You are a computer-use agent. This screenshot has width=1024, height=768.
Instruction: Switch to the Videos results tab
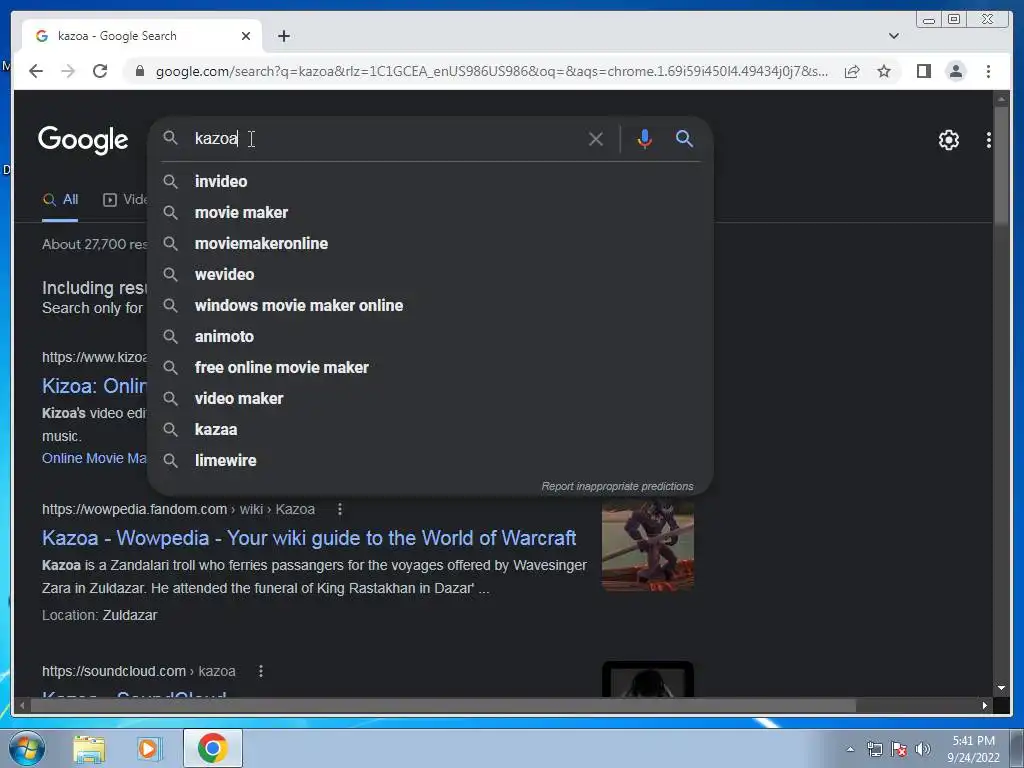(x=125, y=200)
